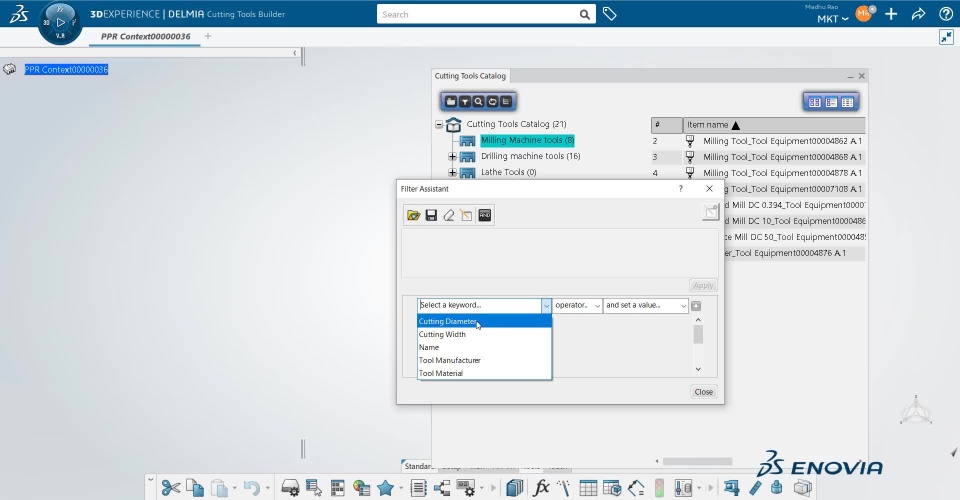Click the Undo arrow icon

(251, 488)
